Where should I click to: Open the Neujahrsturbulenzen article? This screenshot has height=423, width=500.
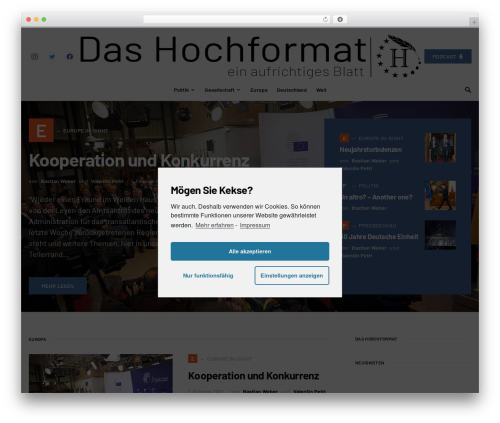tap(370, 150)
